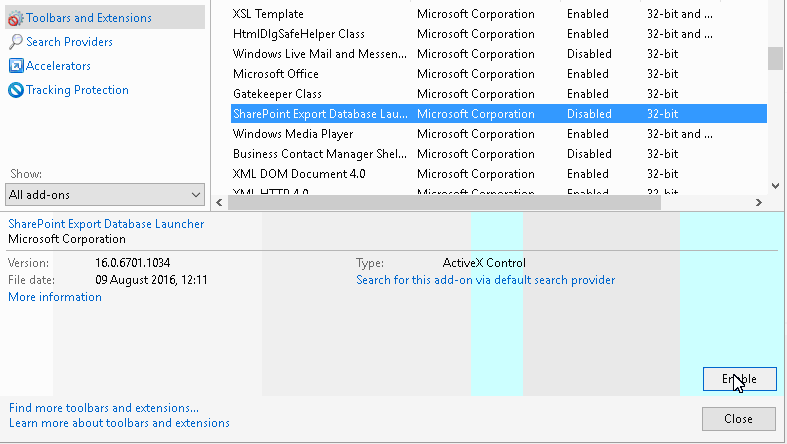Click the SharePoint Export Database Launcher details title
The width and height of the screenshot is (787, 444).
106,224
